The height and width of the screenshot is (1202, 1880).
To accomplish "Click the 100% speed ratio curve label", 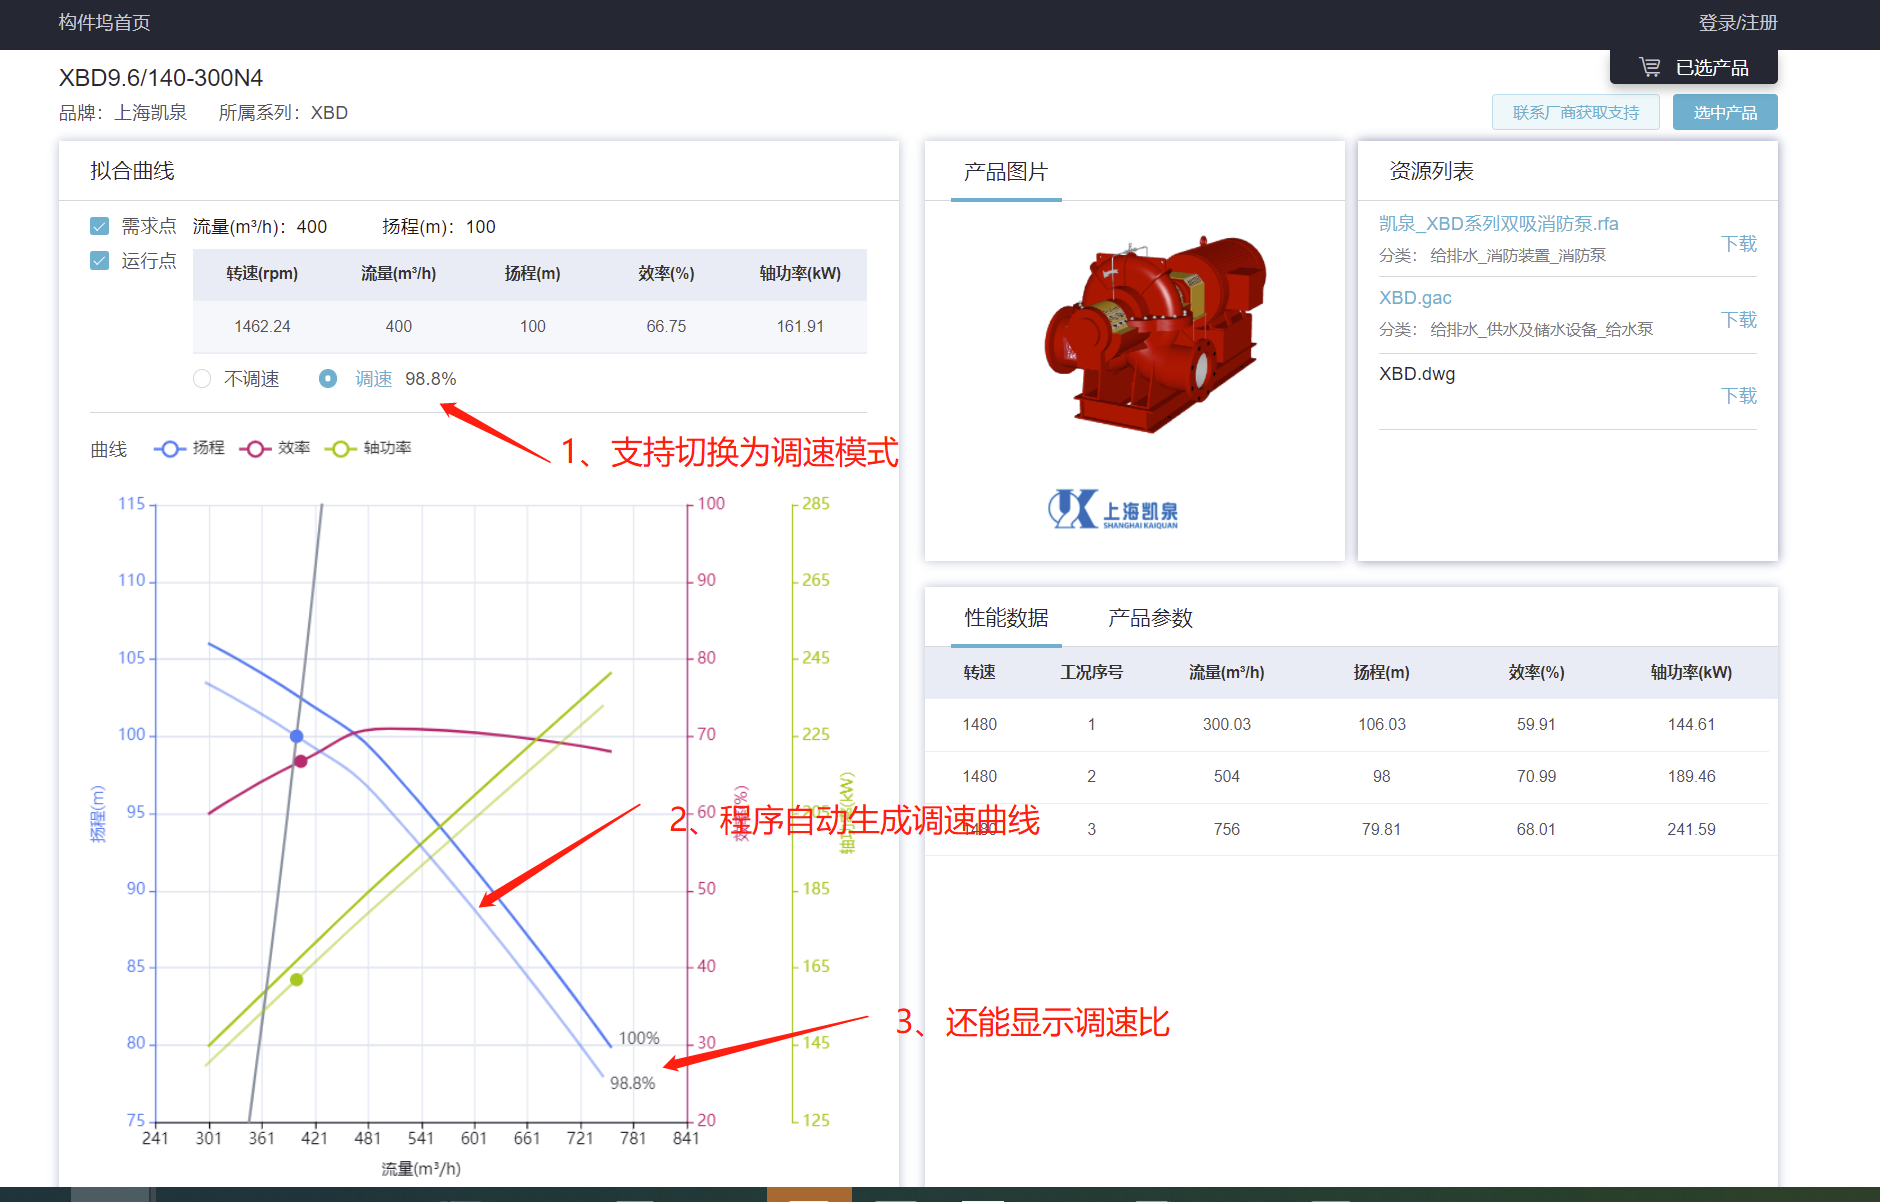I will pos(639,1038).
